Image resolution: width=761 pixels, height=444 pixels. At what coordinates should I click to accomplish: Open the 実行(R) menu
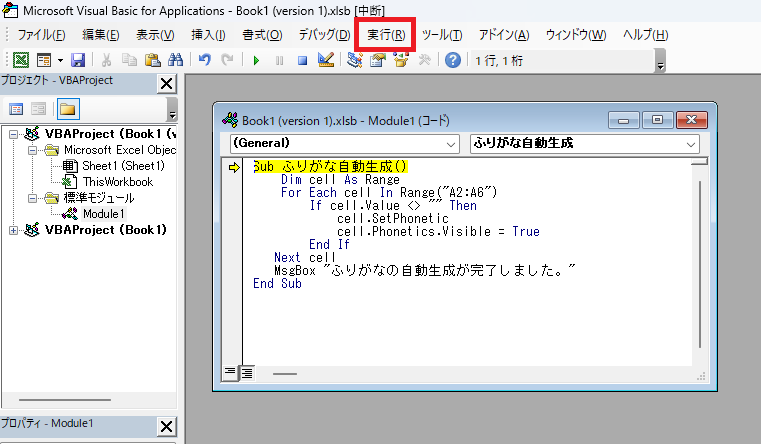click(385, 35)
